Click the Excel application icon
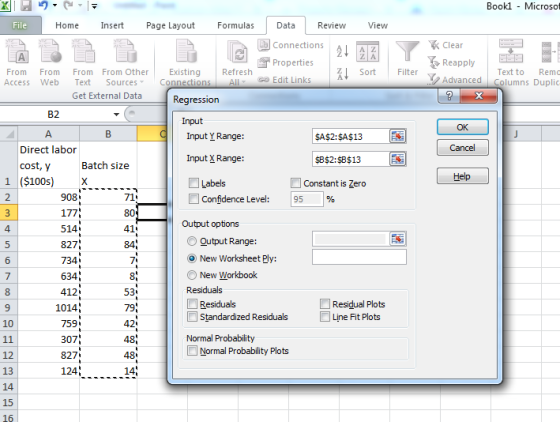This screenshot has height=422, width=560. [5, 5]
